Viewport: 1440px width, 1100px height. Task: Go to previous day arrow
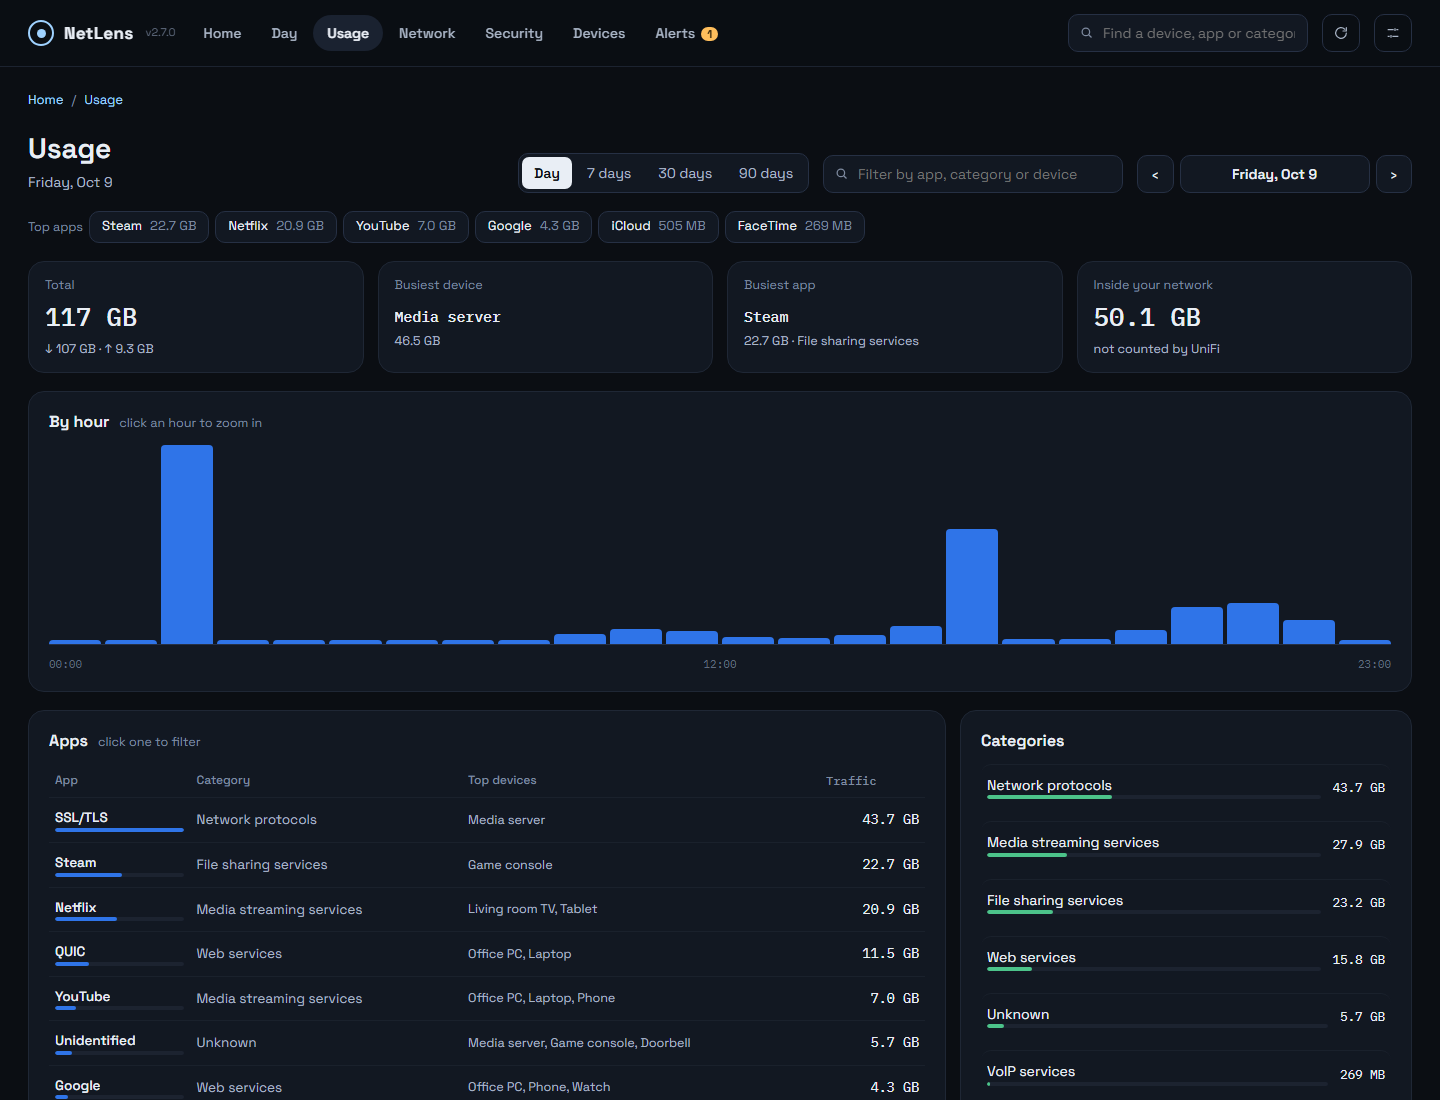tap(1155, 174)
